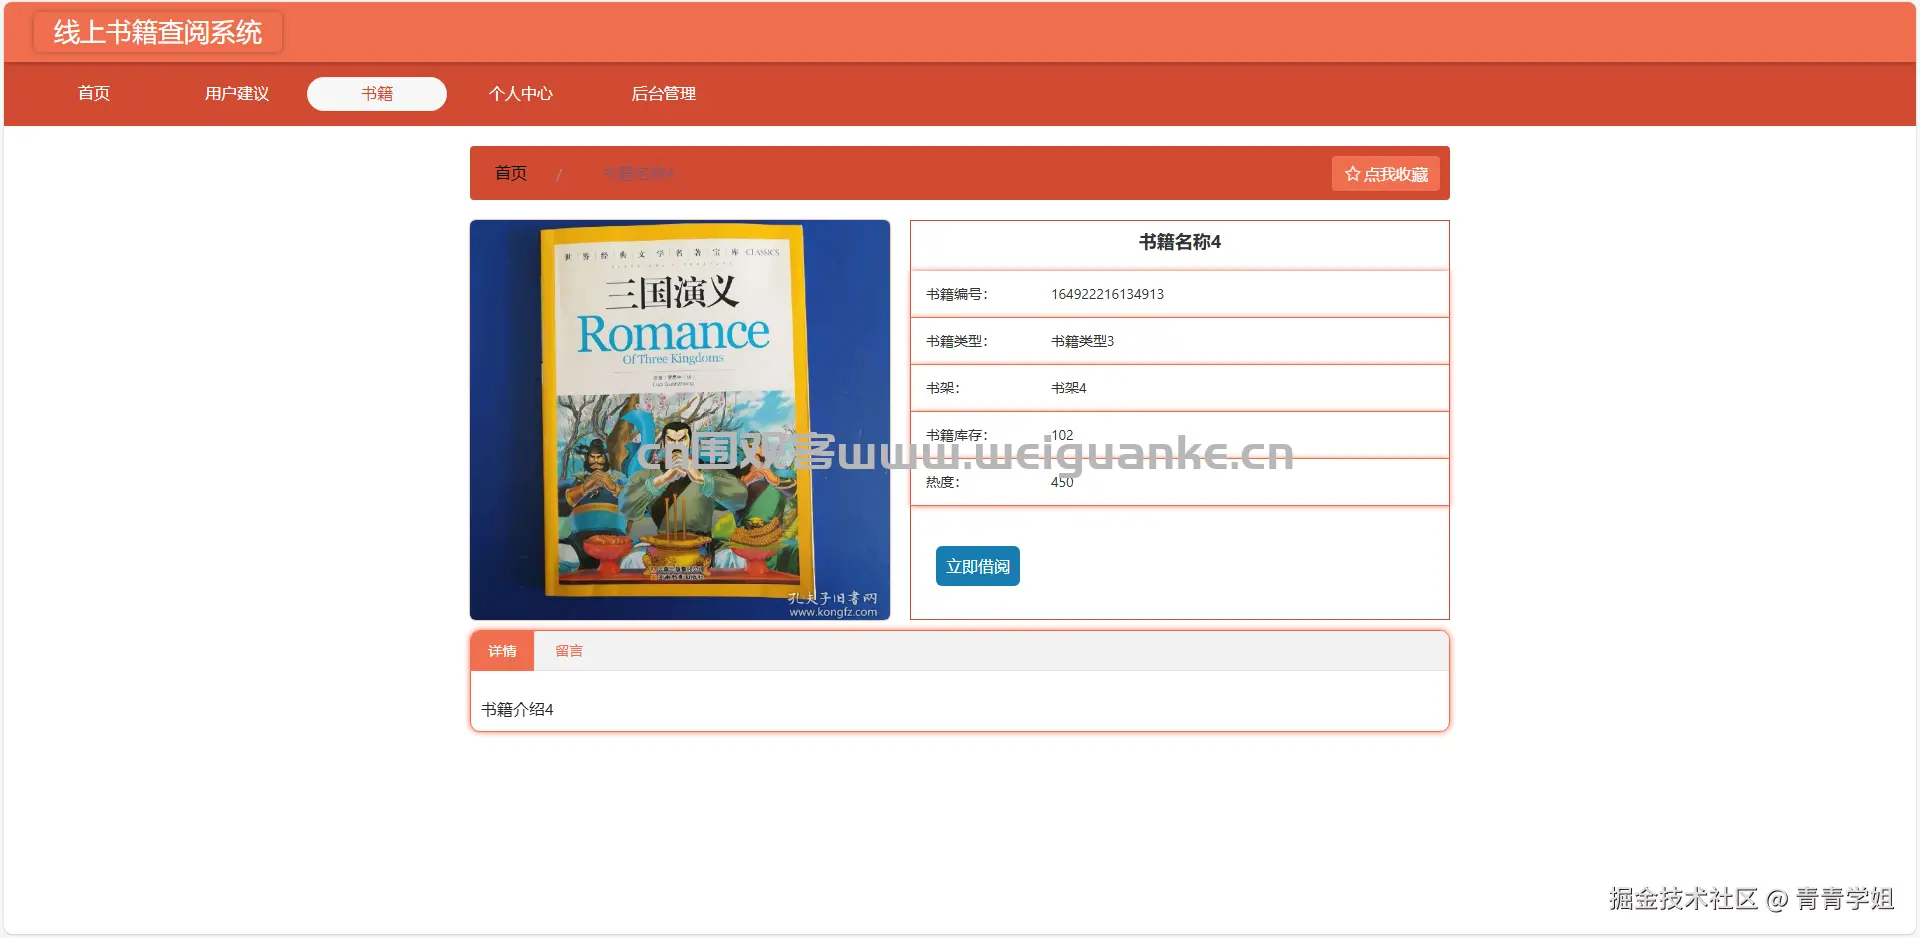Click the faded 书籍名称4 breadcrumb item

[638, 173]
